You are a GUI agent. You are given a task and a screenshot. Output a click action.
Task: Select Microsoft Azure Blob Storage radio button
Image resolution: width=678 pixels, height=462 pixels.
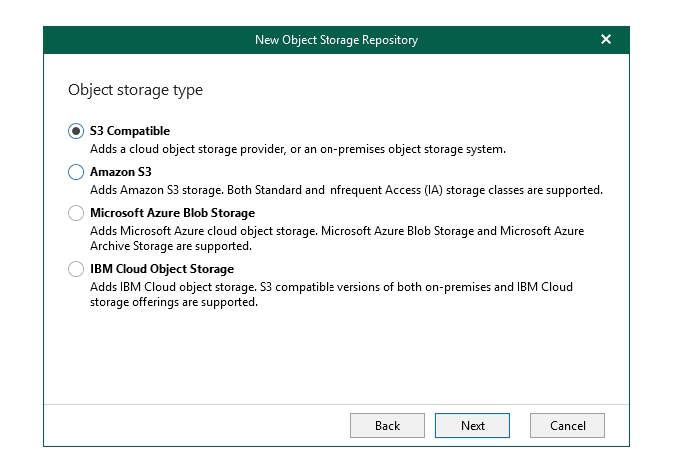click(x=76, y=213)
